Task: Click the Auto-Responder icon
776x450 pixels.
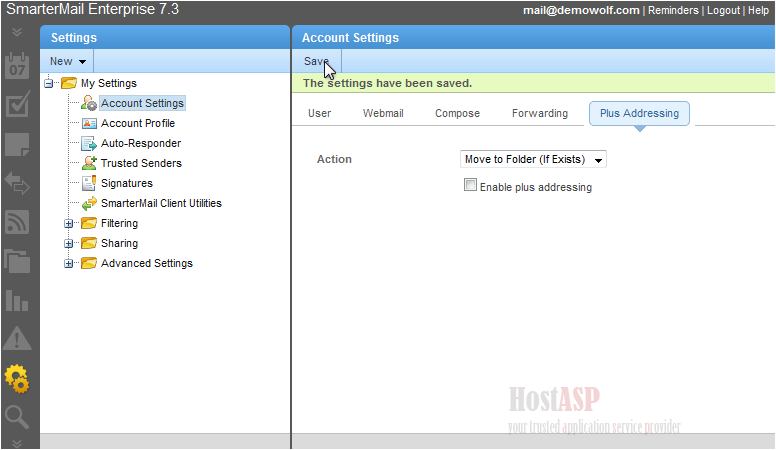Action: point(89,144)
